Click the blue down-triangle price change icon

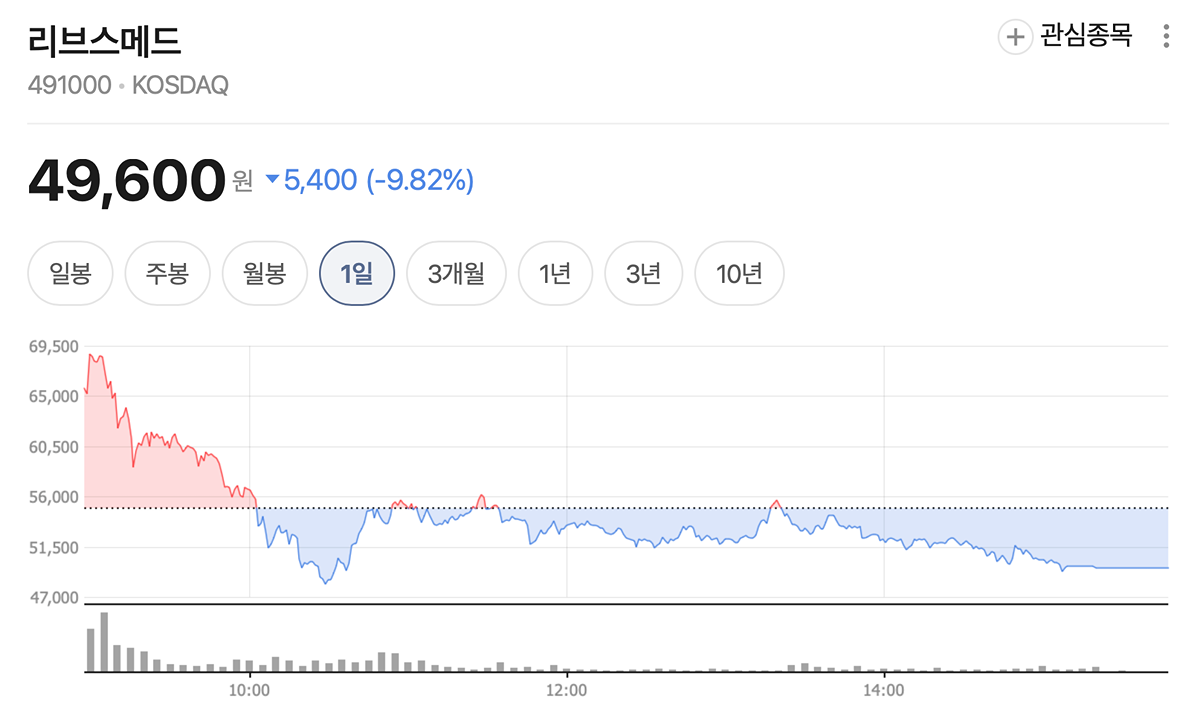(x=273, y=180)
